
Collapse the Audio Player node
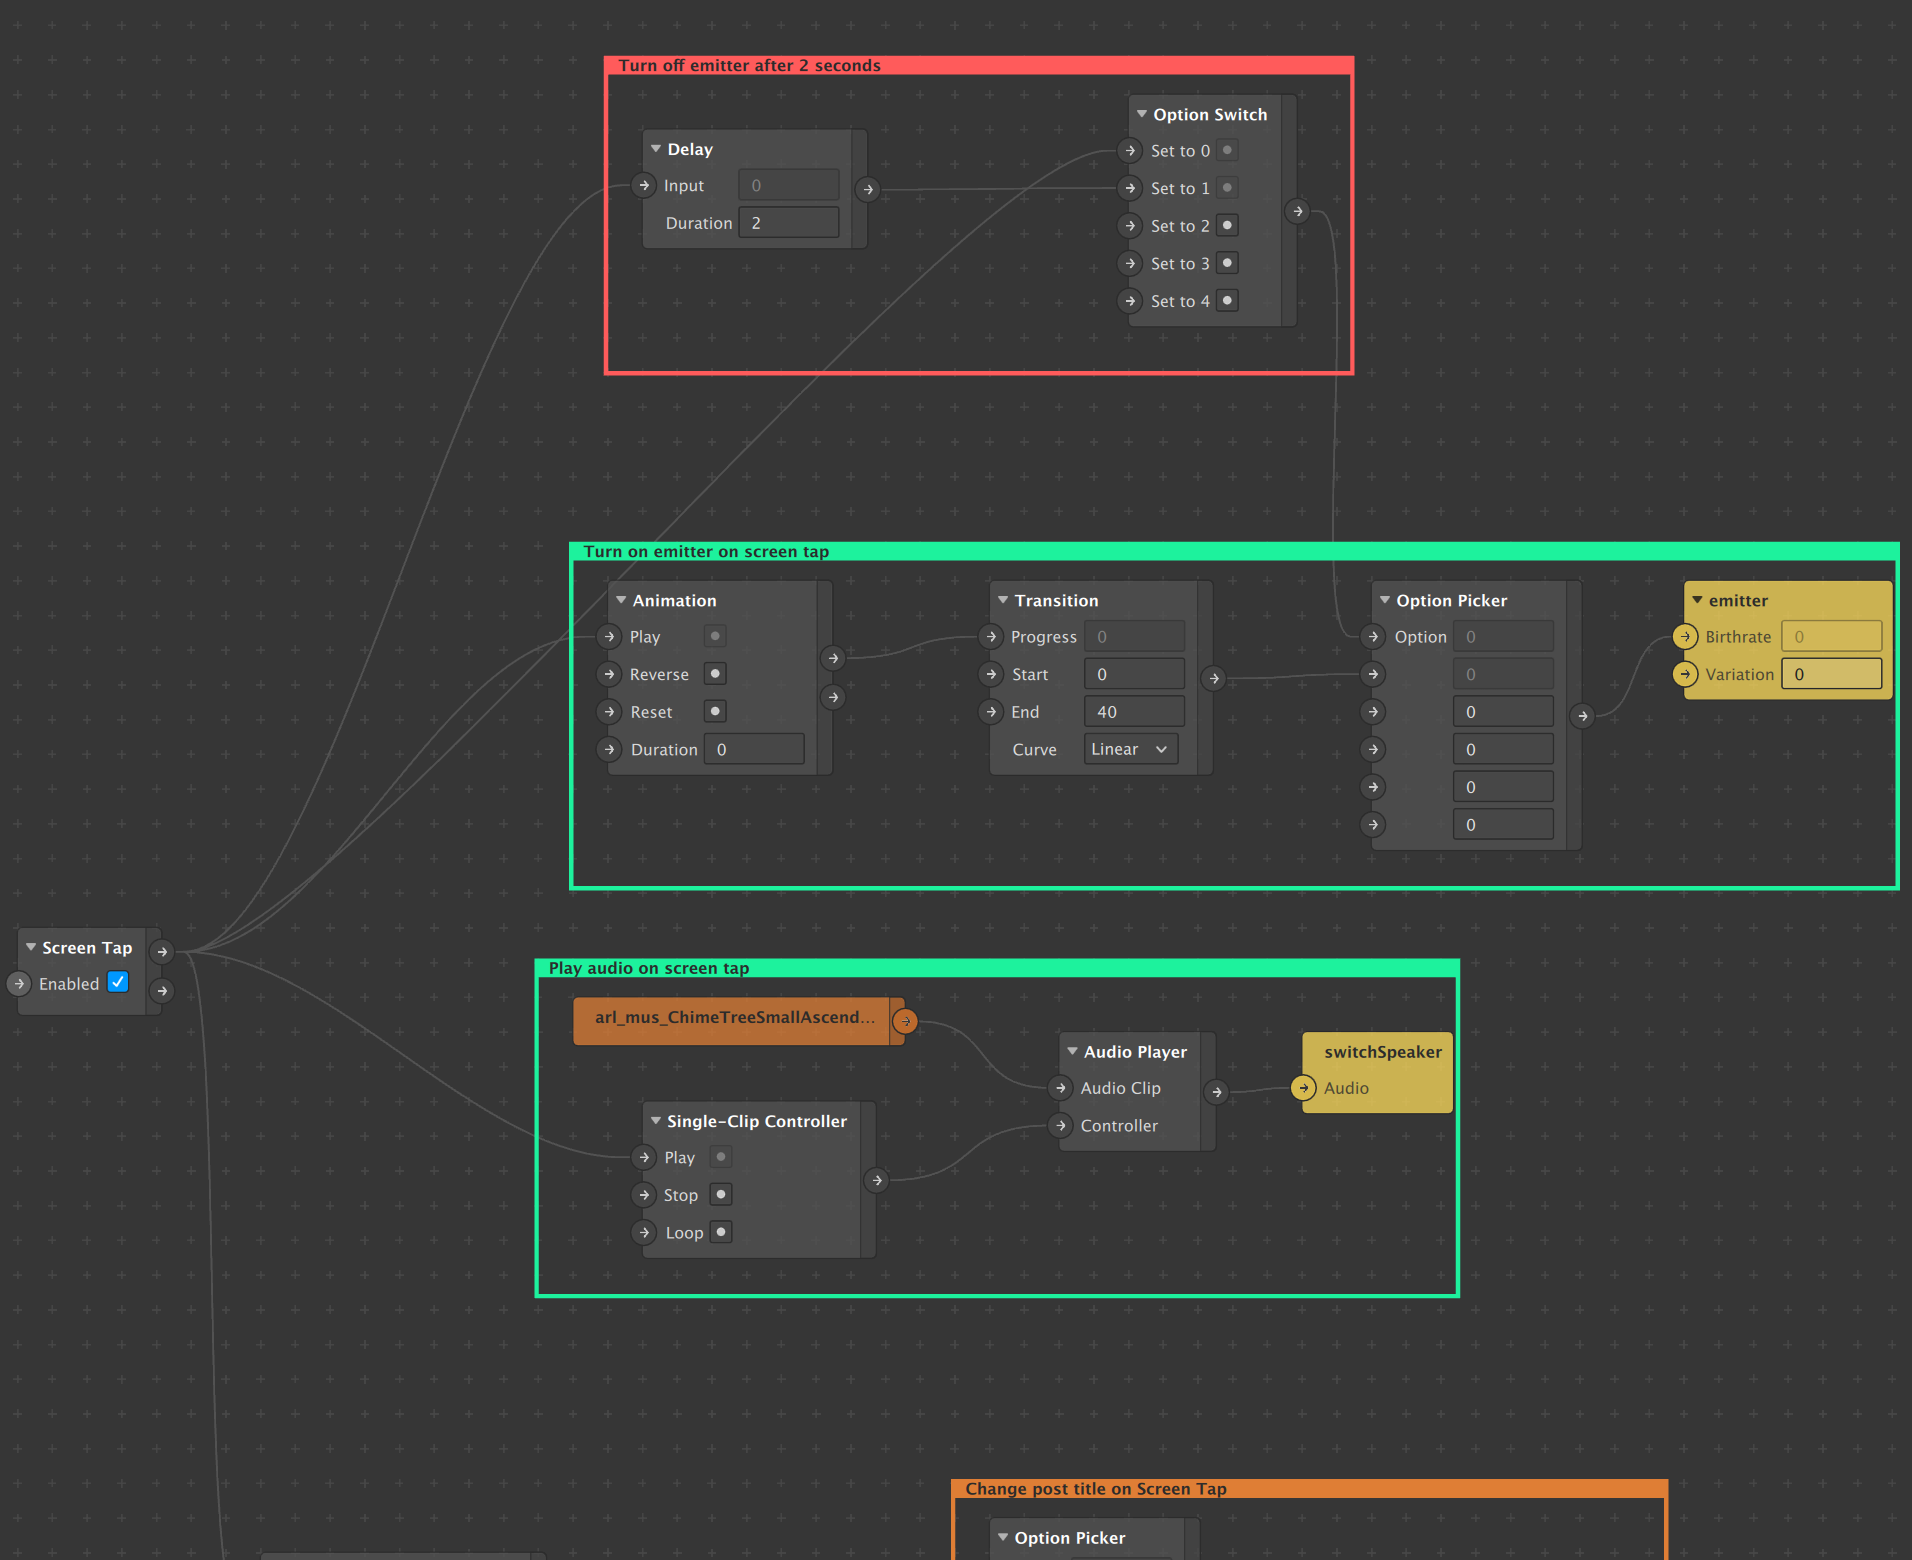coord(1072,1051)
